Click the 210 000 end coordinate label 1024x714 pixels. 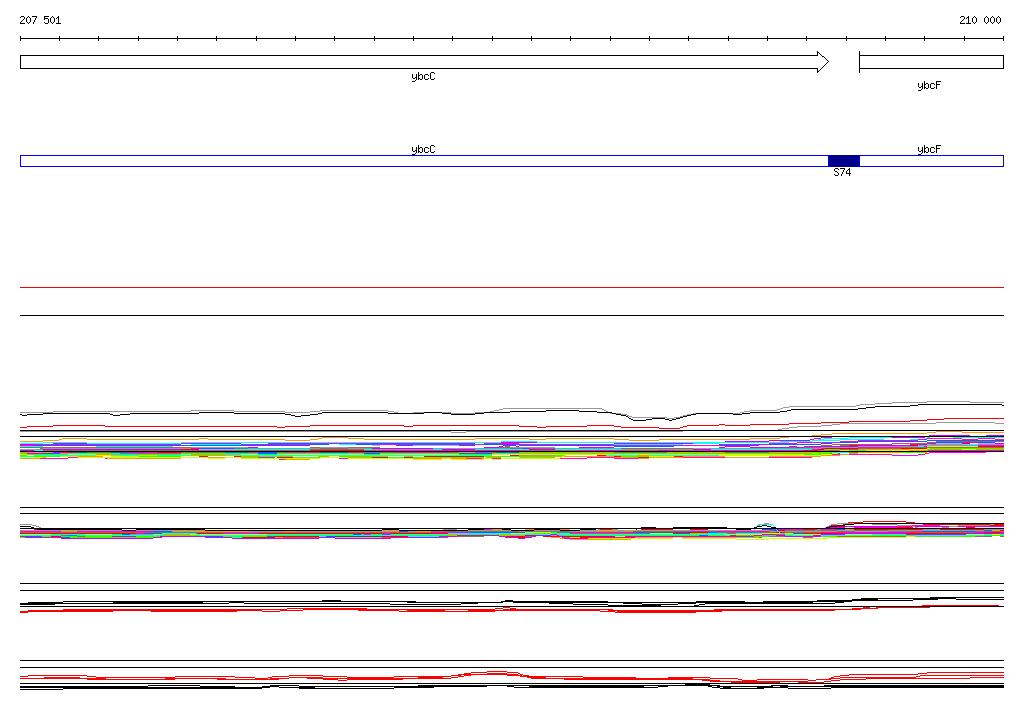(x=980, y=20)
